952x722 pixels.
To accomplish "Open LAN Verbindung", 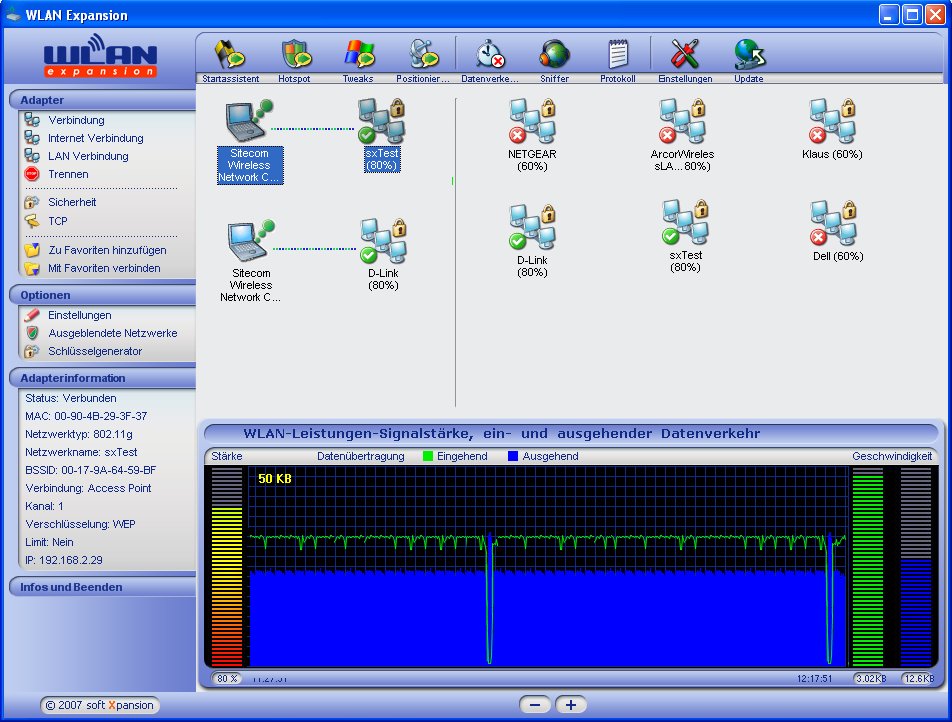I will click(x=88, y=156).
